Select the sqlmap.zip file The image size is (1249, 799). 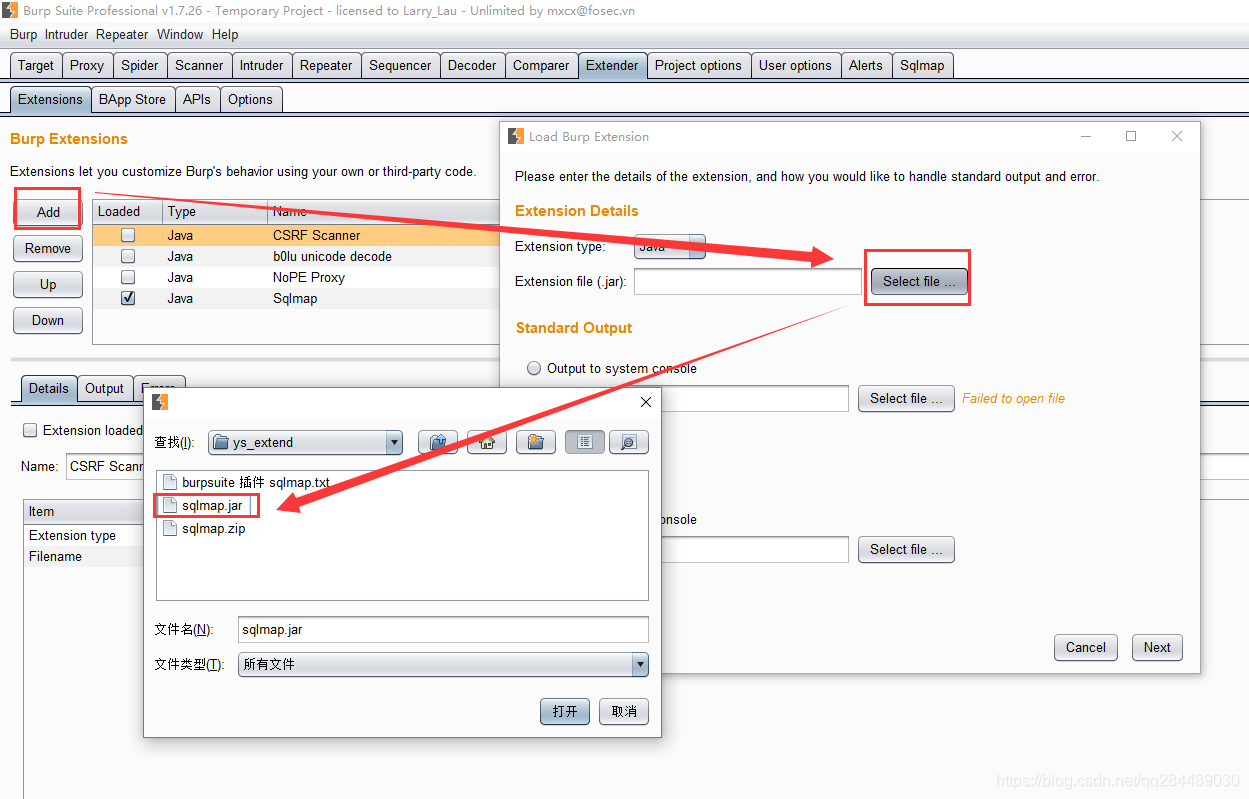[x=204, y=528]
